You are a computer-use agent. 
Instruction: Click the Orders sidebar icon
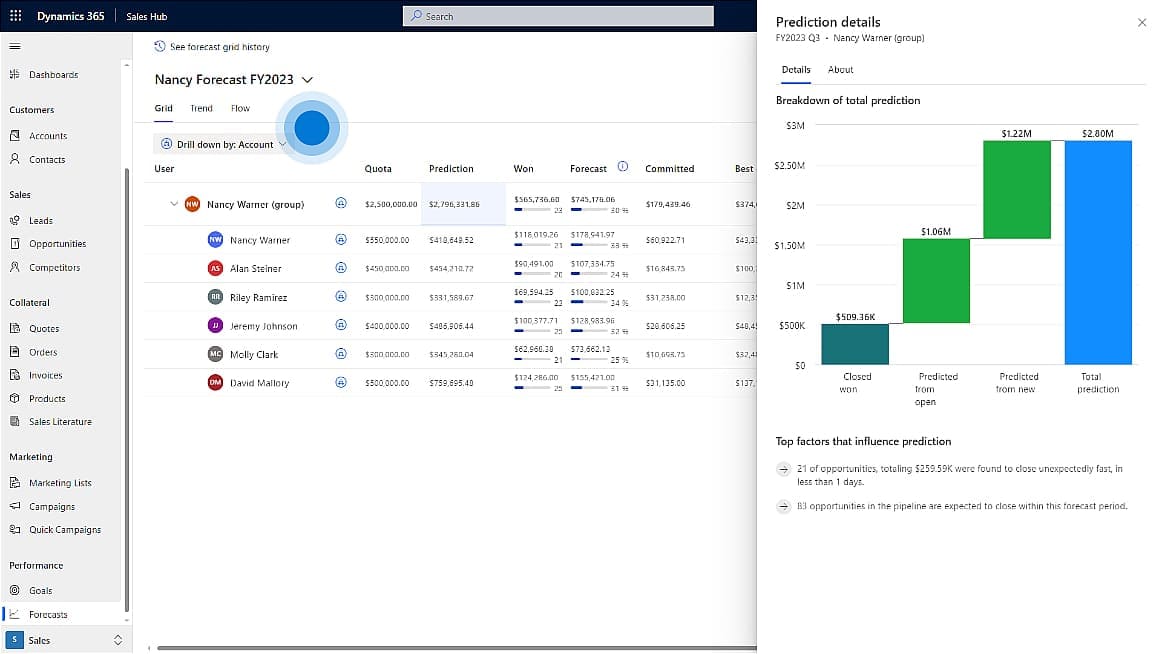(15, 352)
